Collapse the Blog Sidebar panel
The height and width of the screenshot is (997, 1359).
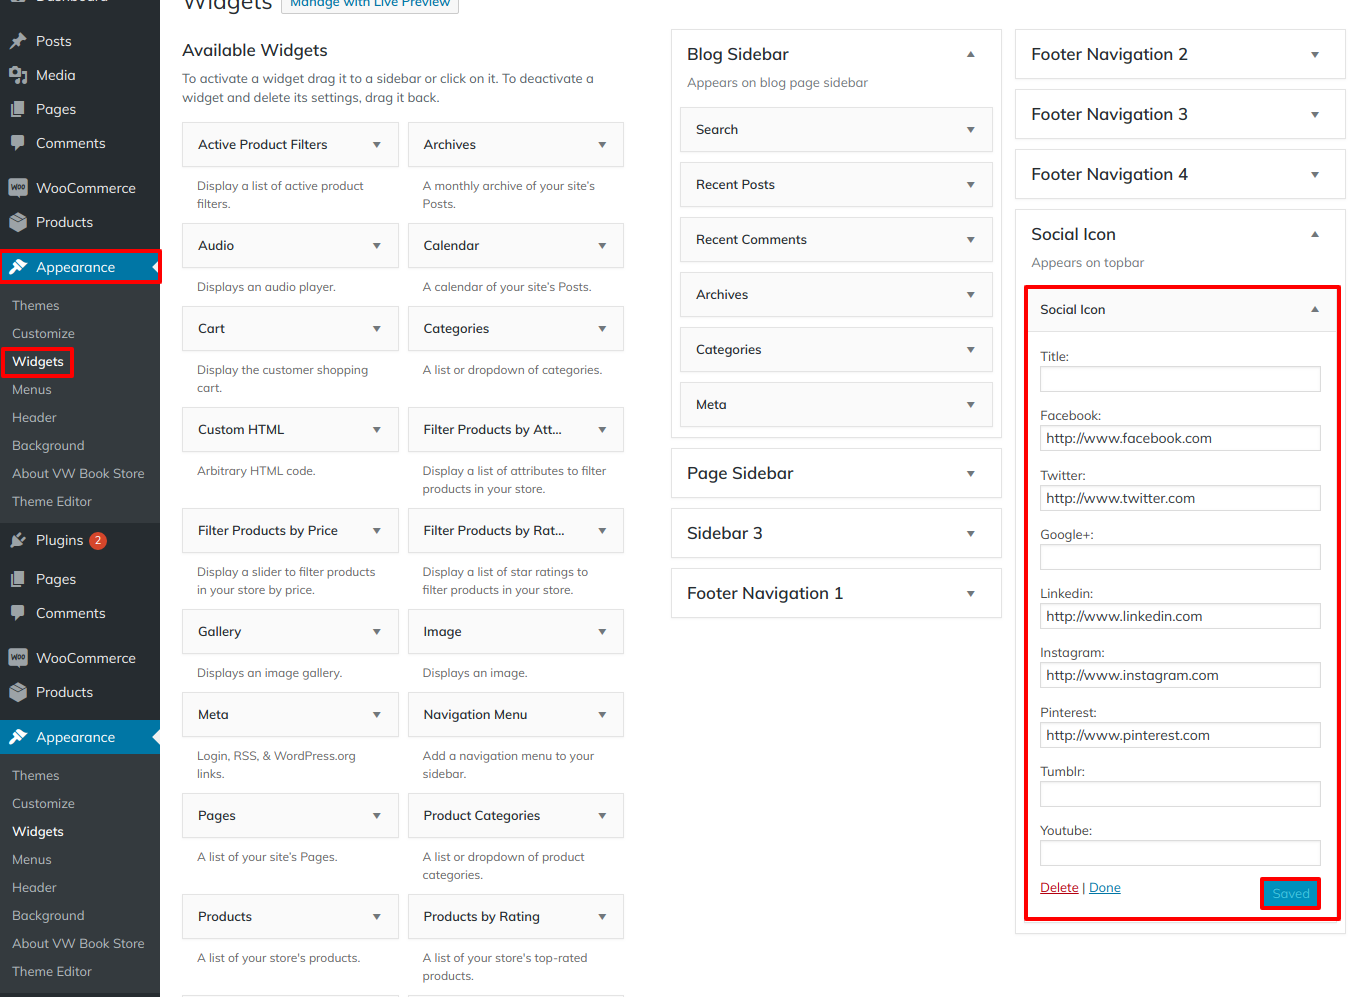pos(970,55)
